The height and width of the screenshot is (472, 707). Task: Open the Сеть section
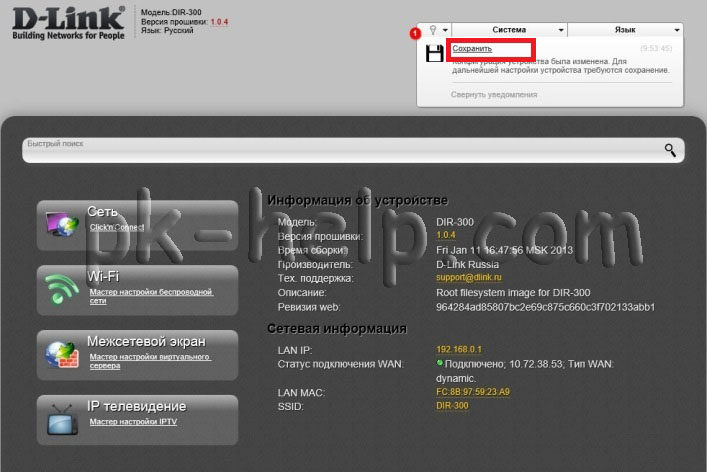tap(102, 211)
